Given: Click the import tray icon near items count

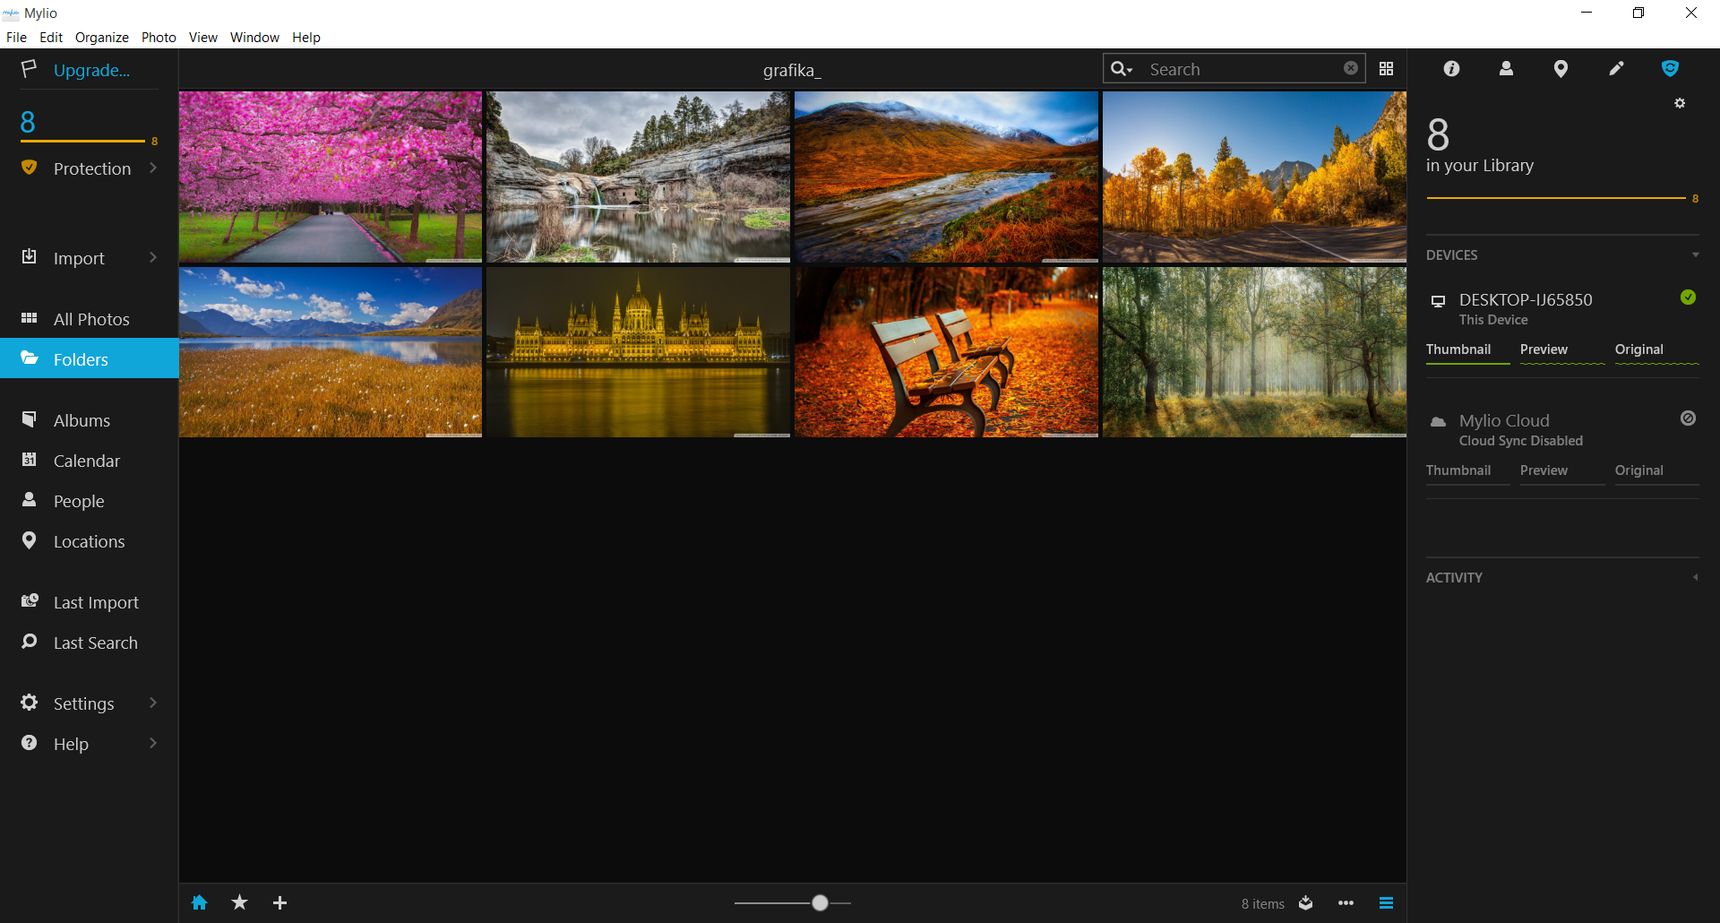Looking at the screenshot, I should tap(1305, 903).
